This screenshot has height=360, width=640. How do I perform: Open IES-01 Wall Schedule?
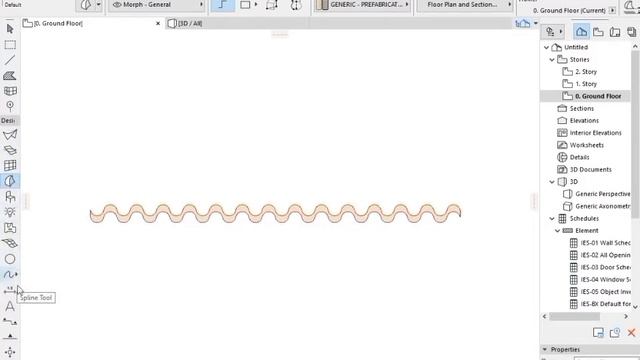pos(605,243)
